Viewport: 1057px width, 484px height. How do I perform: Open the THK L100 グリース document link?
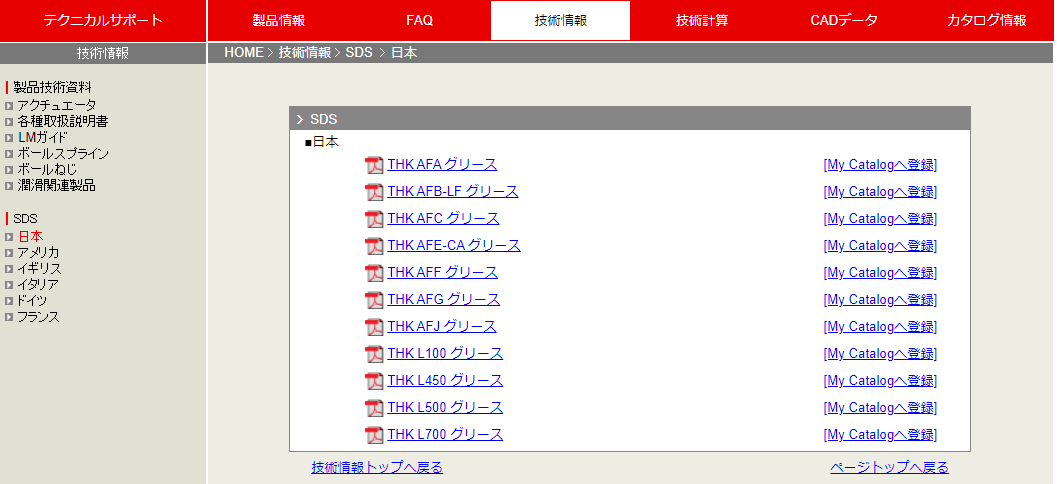point(446,353)
